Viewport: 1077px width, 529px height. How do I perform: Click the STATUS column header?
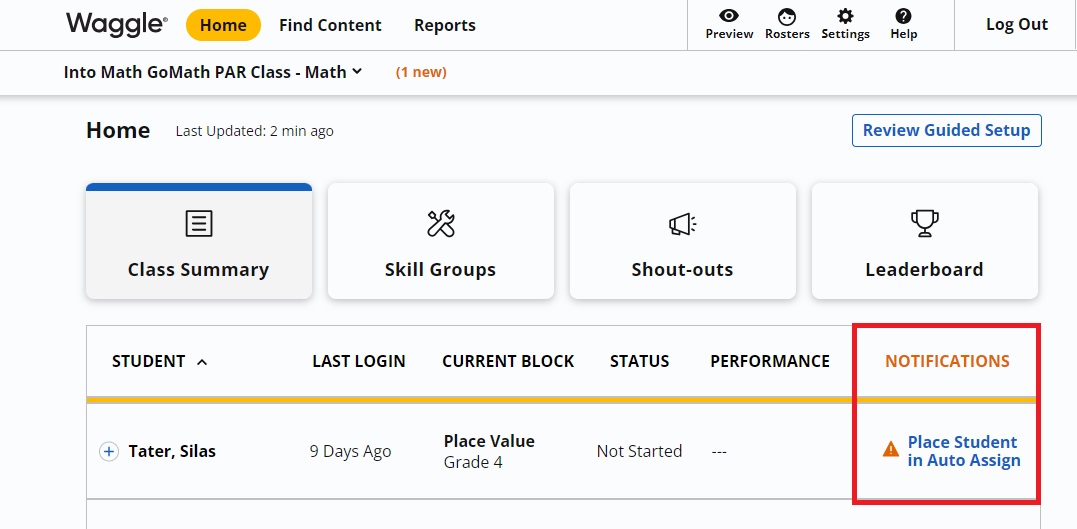coord(639,361)
